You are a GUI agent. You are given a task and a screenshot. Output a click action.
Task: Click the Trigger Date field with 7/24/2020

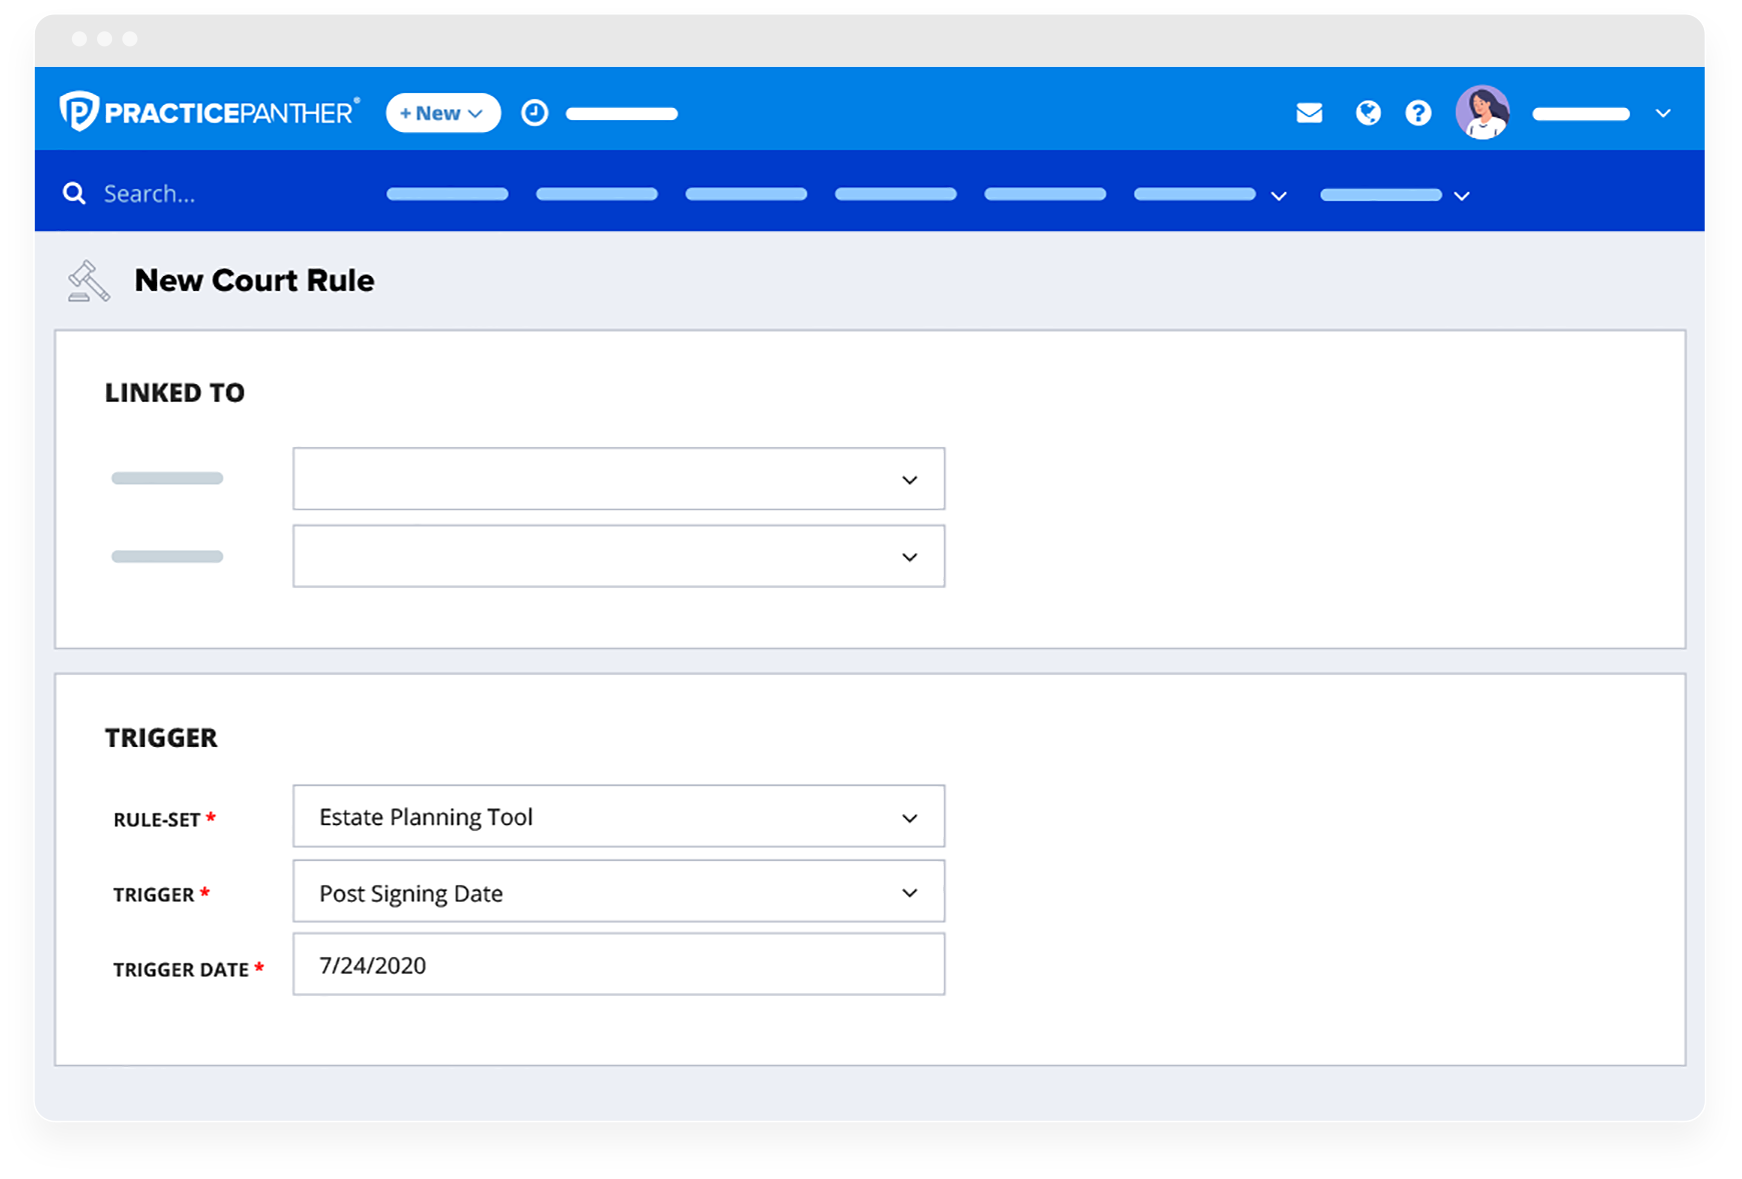coord(618,965)
